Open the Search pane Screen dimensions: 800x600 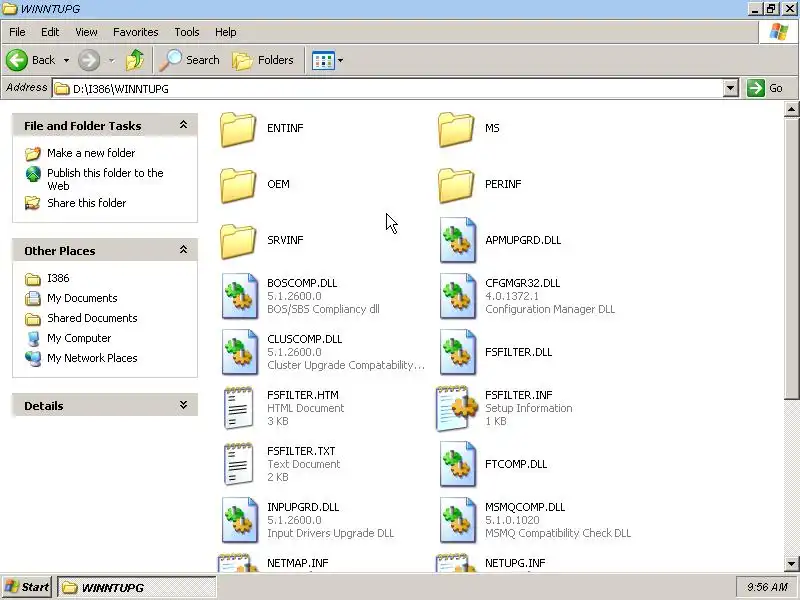(x=189, y=60)
